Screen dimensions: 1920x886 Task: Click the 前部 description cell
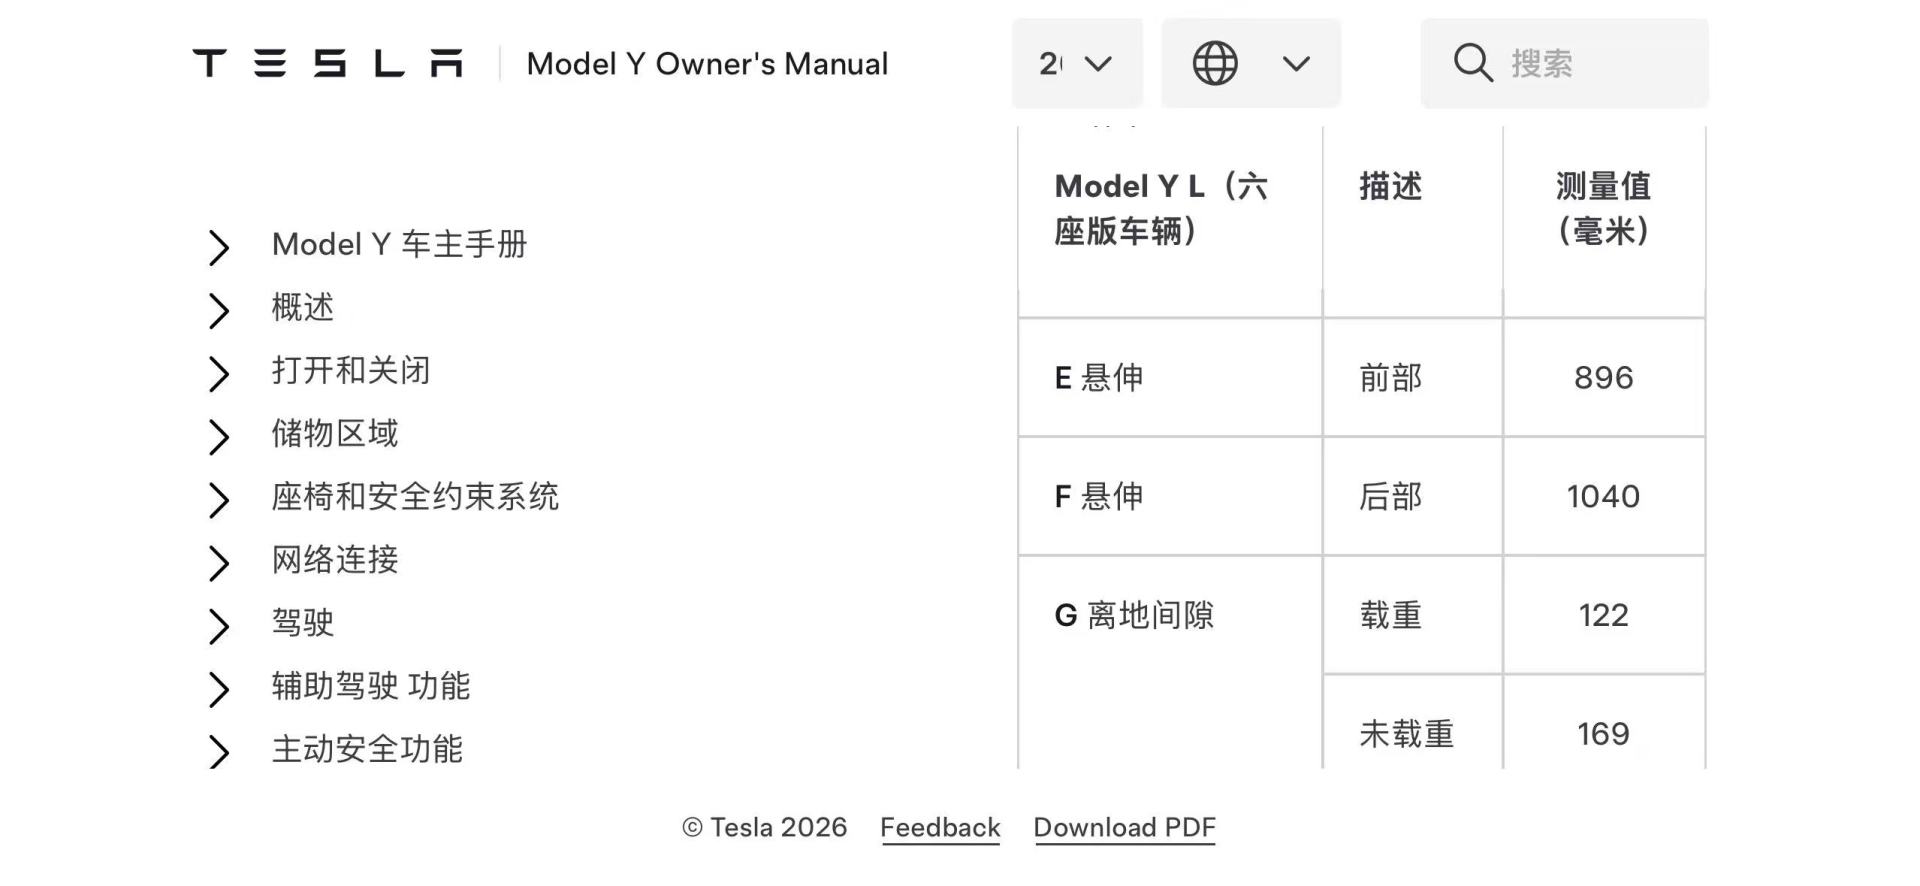[x=1412, y=378]
